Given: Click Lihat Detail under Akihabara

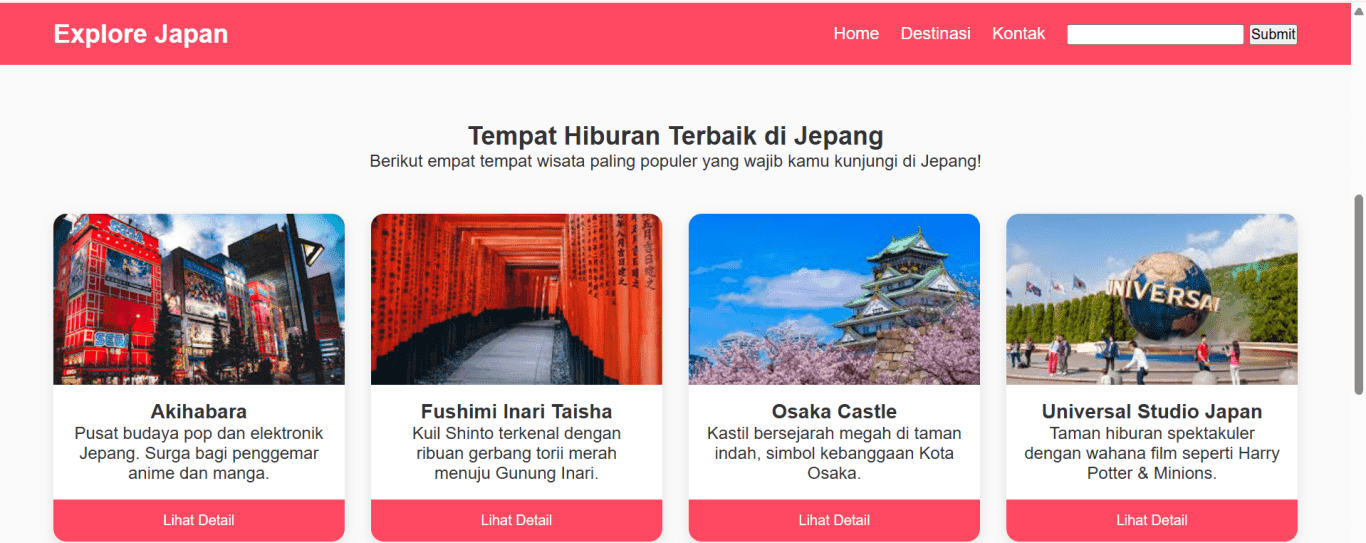Looking at the screenshot, I should [199, 520].
